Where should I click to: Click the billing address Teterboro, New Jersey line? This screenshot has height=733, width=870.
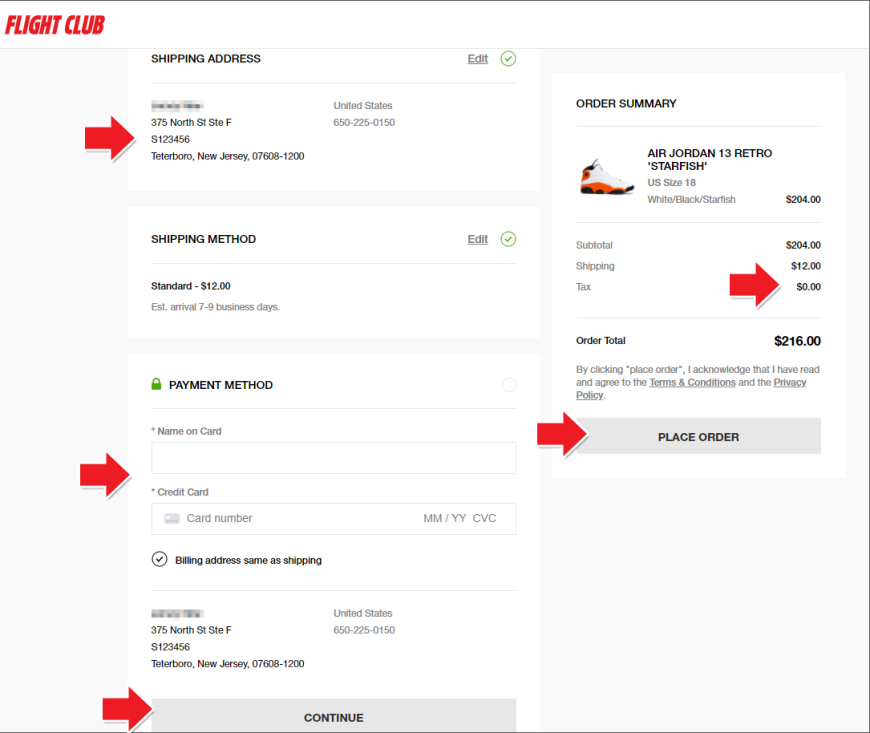click(x=227, y=664)
